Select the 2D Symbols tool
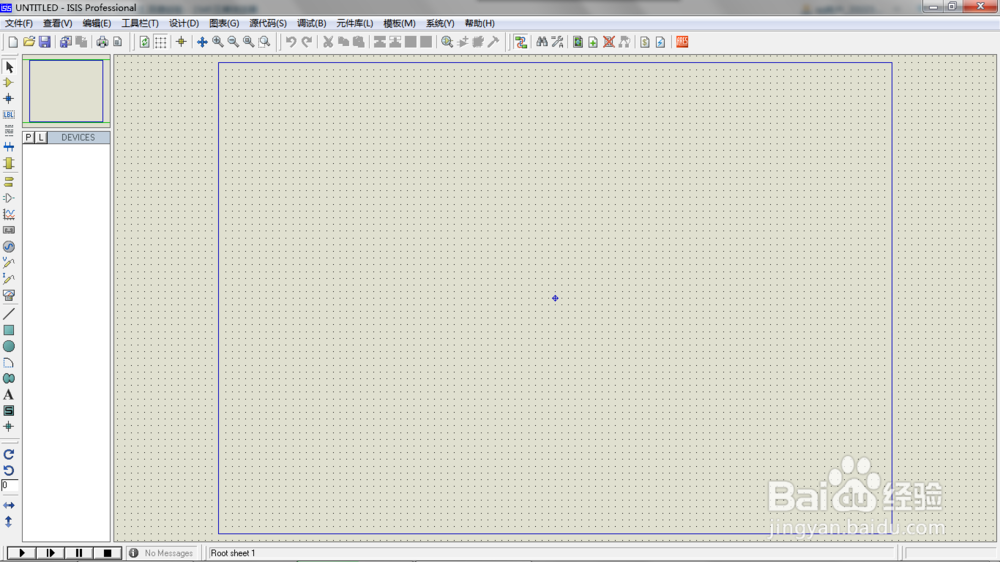 coord(9,411)
